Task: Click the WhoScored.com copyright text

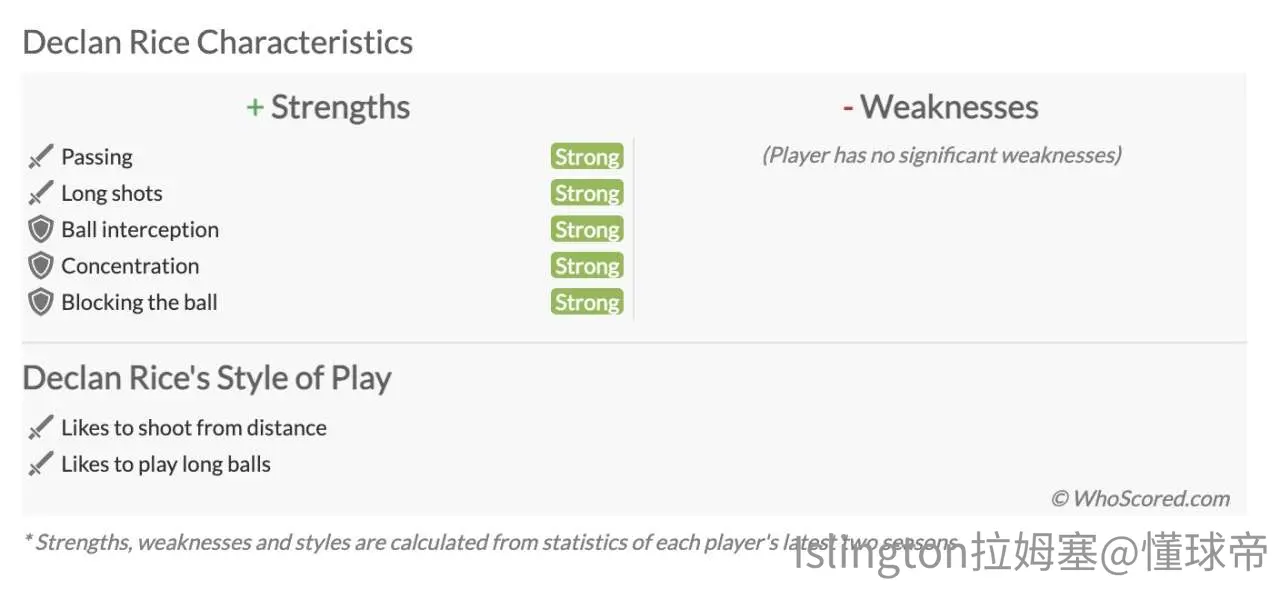Action: click(x=1140, y=498)
